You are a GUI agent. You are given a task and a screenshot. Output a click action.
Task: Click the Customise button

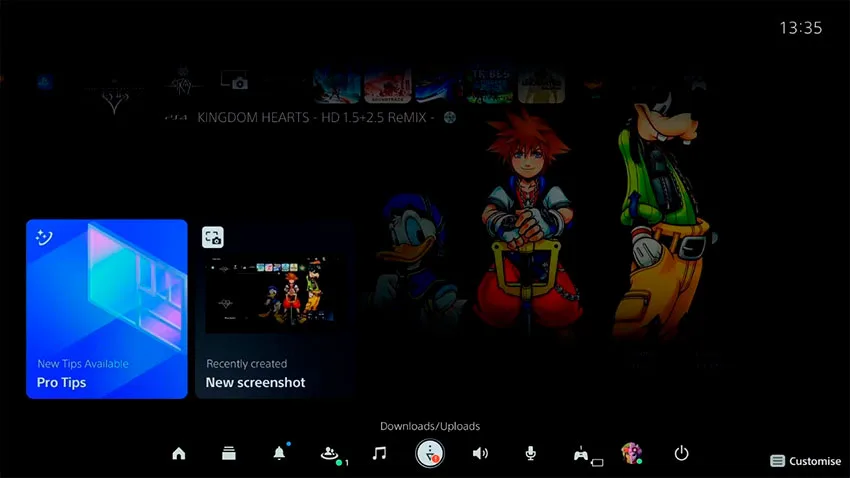pyautogui.click(x=806, y=461)
